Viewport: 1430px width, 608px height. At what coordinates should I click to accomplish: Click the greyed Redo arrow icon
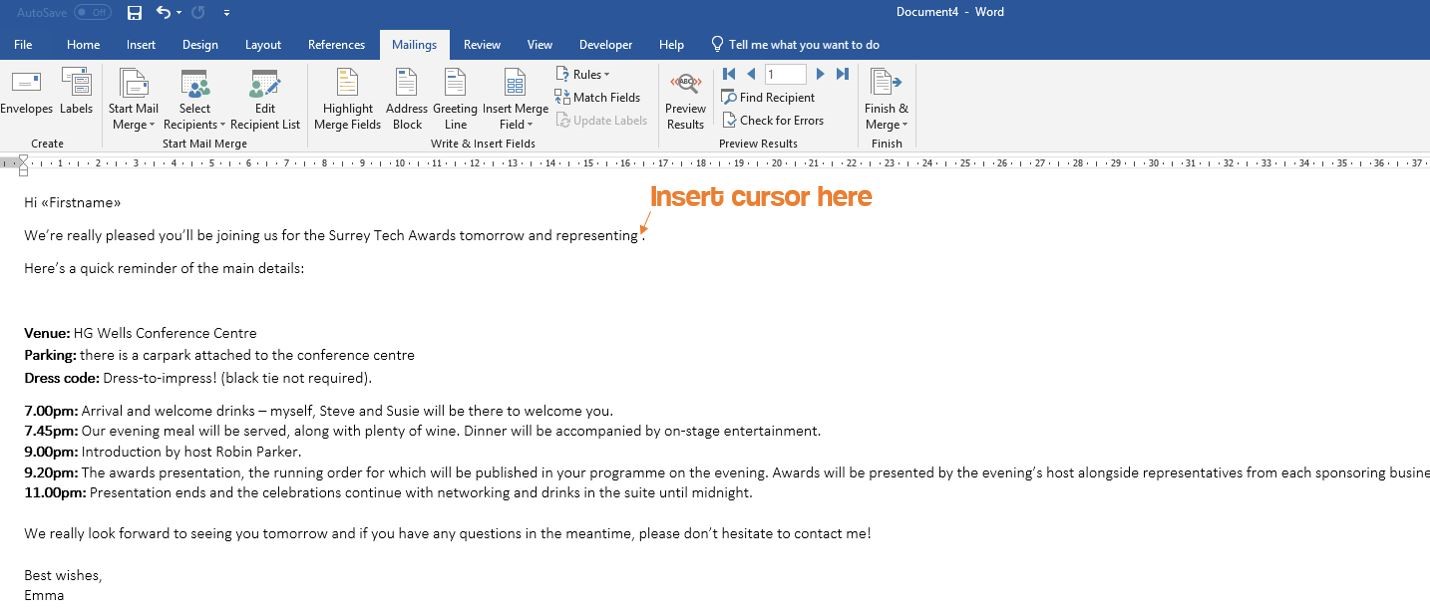[198, 13]
